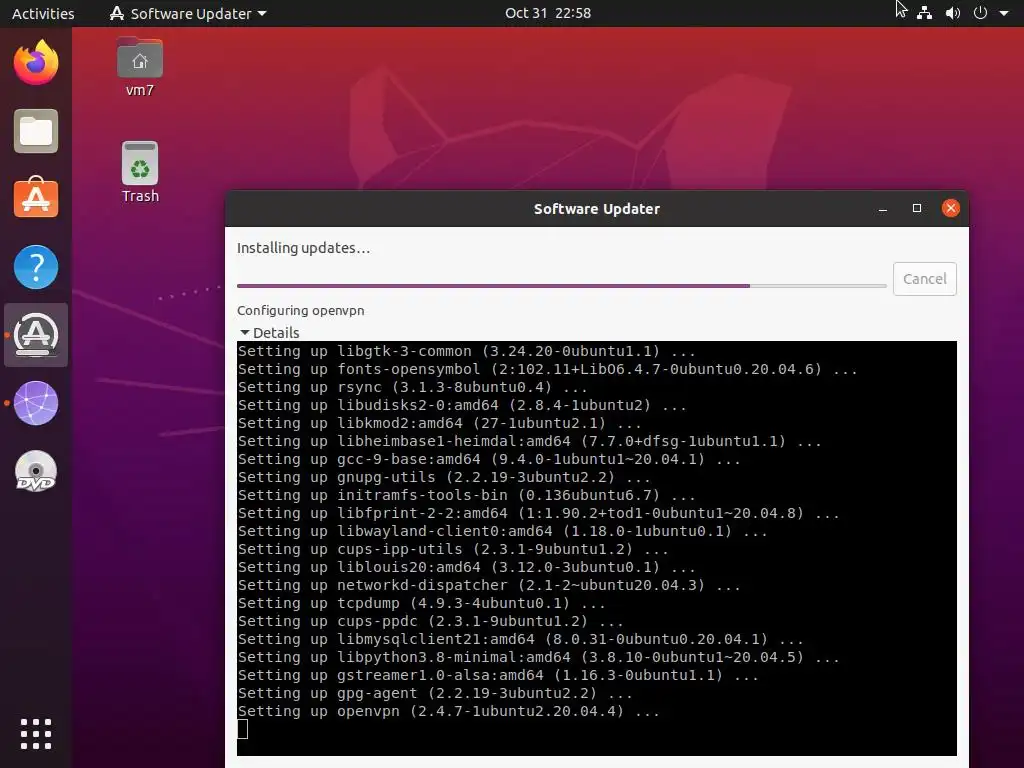Open the Files manager in dock
1024x768 pixels.
tap(36, 131)
